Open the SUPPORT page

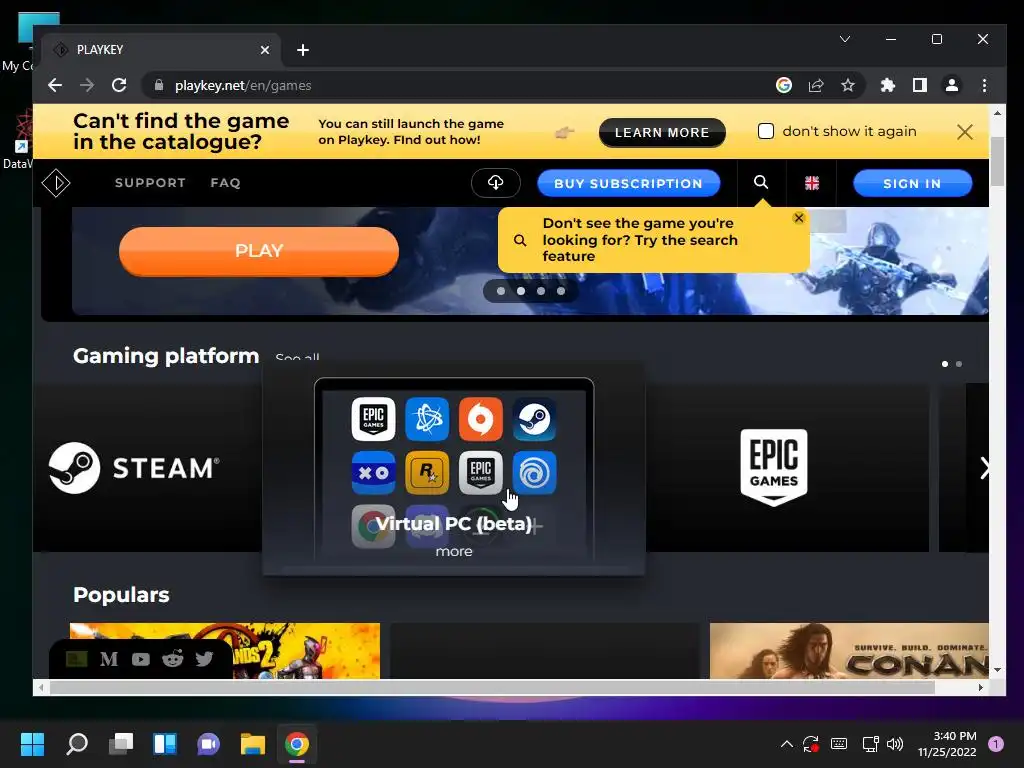[x=150, y=183]
